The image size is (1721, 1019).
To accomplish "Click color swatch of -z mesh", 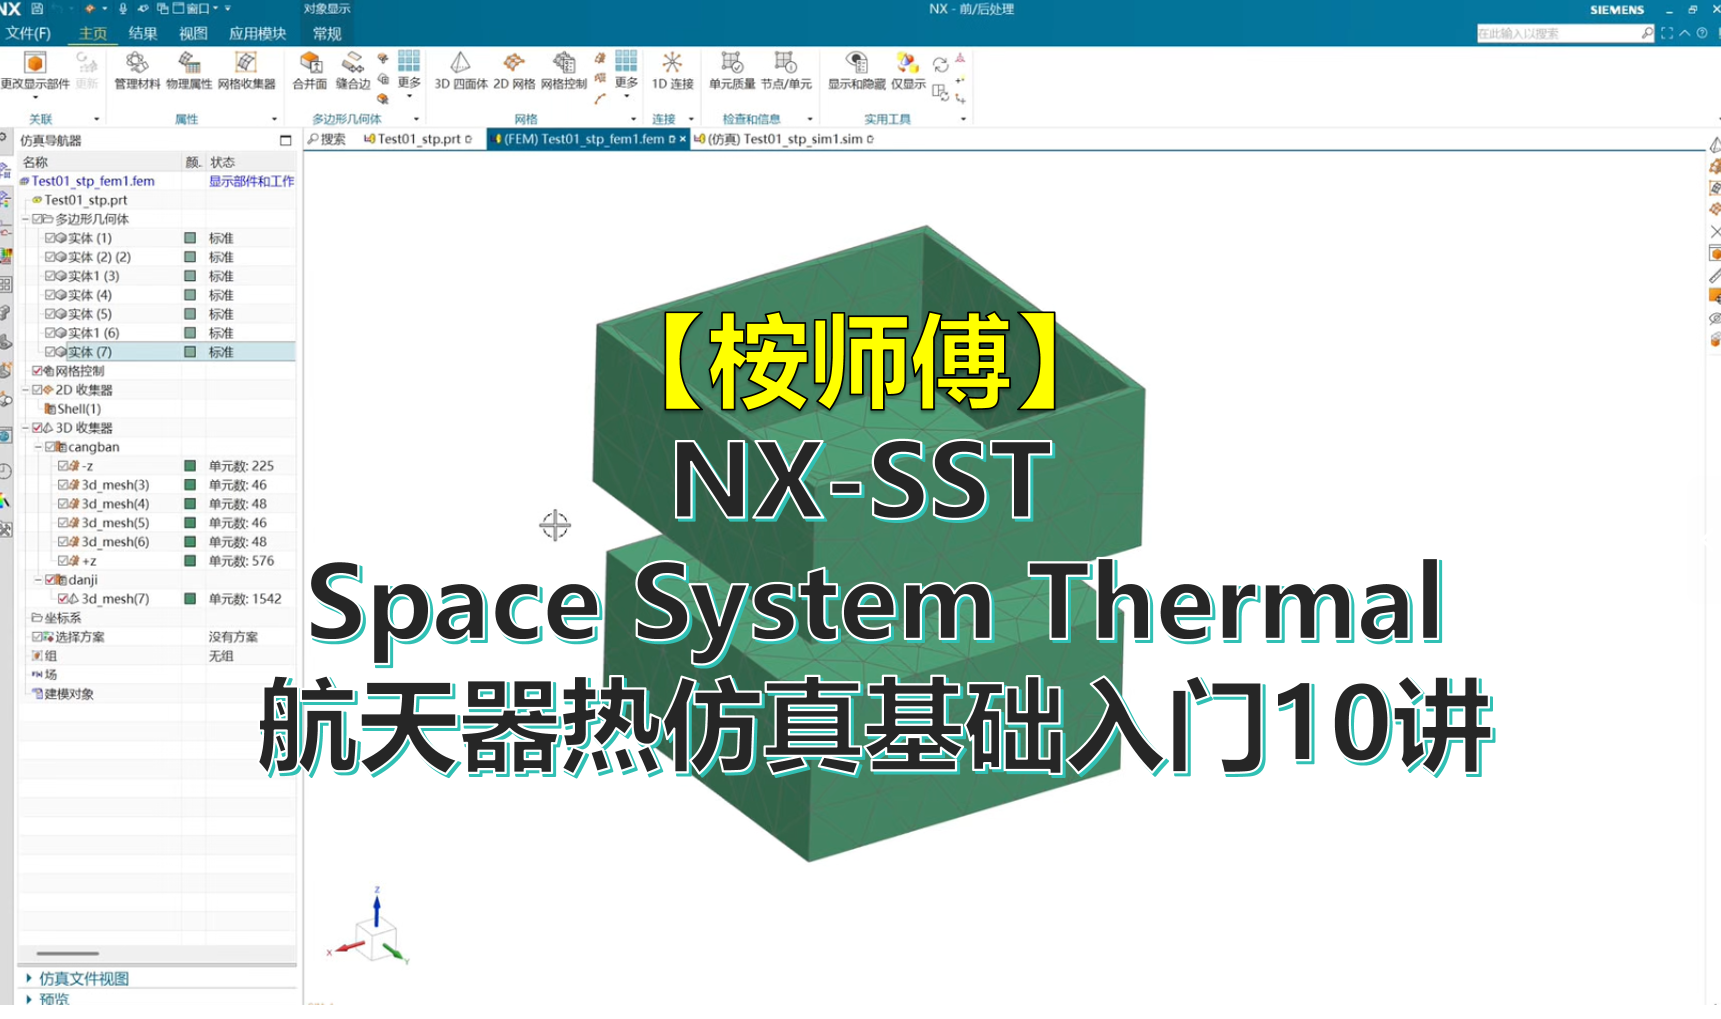I will pos(190,466).
